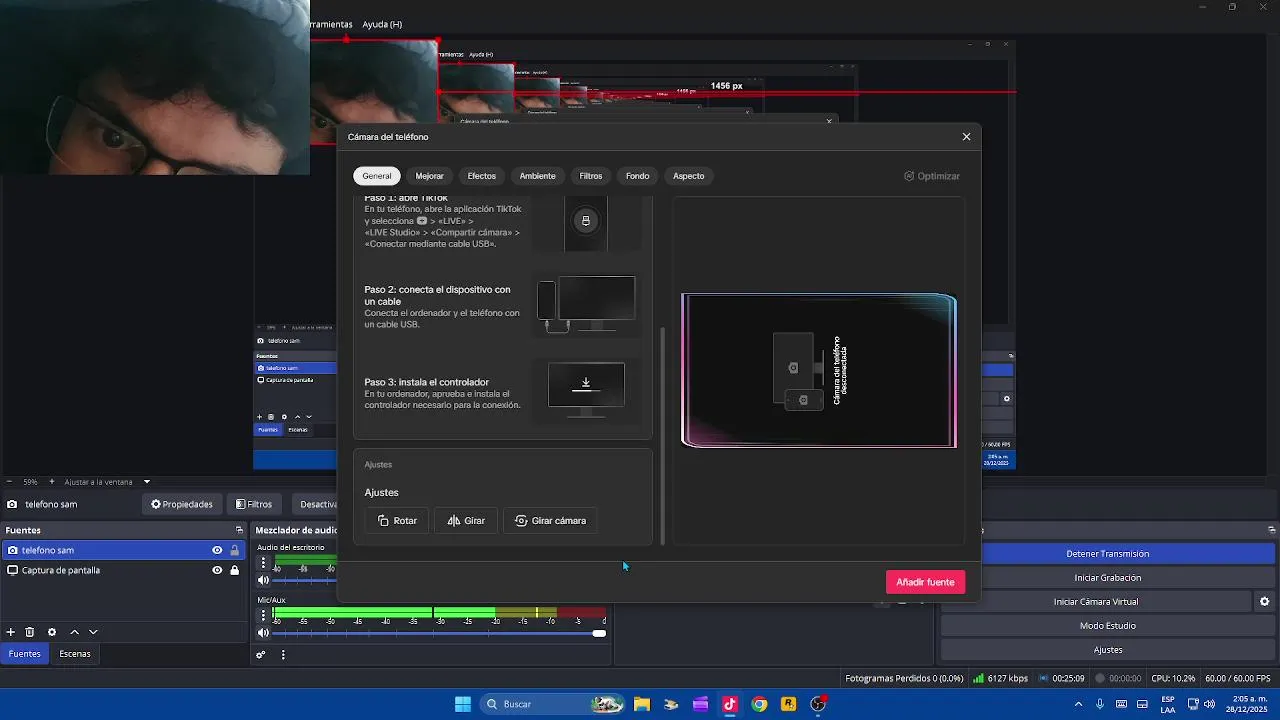Viewport: 1280px width, 720px height.
Task: Open Ajustes in the controls panel
Action: pyautogui.click(x=1107, y=650)
